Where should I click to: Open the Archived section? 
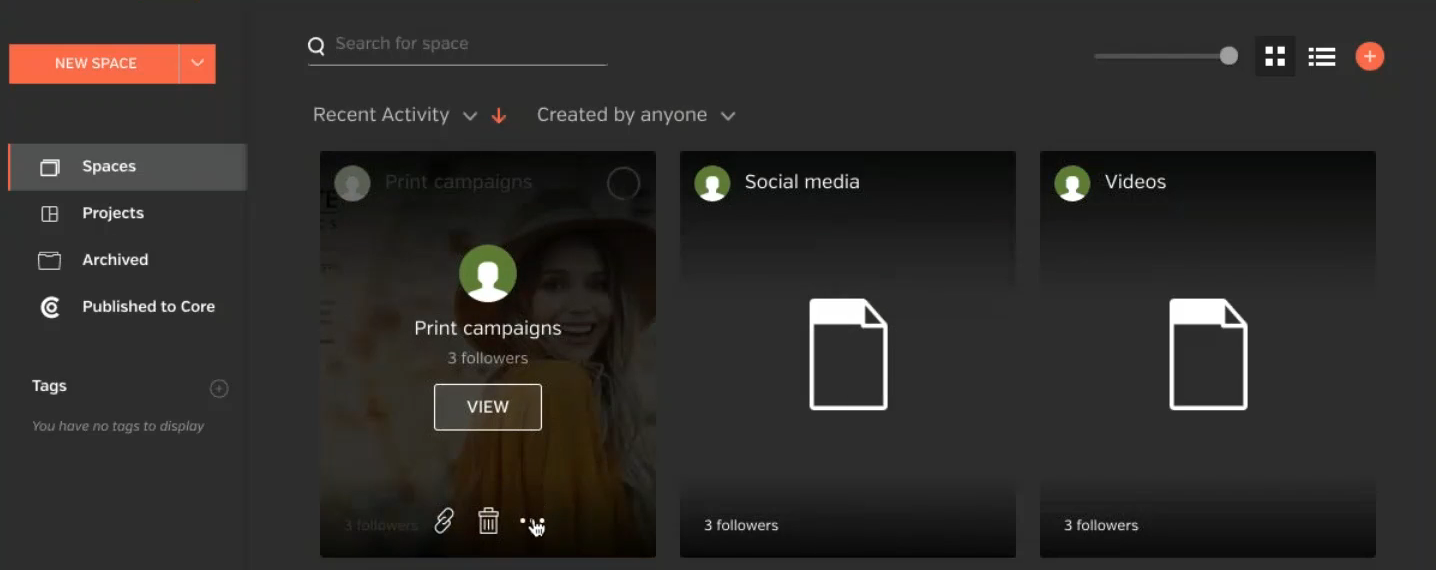(114, 260)
